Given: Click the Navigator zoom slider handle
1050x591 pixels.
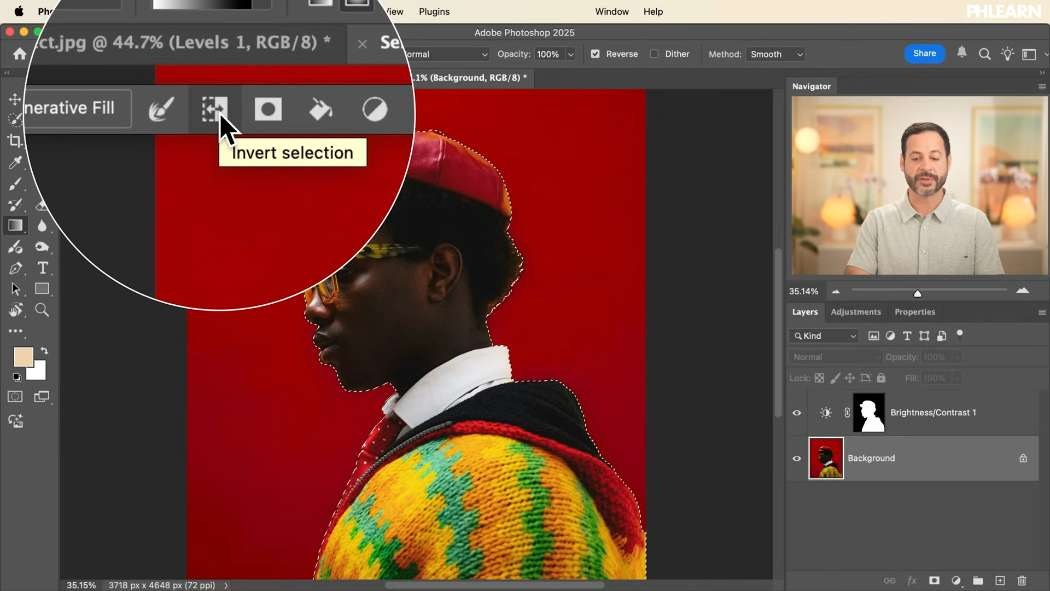Looking at the screenshot, I should [x=917, y=292].
